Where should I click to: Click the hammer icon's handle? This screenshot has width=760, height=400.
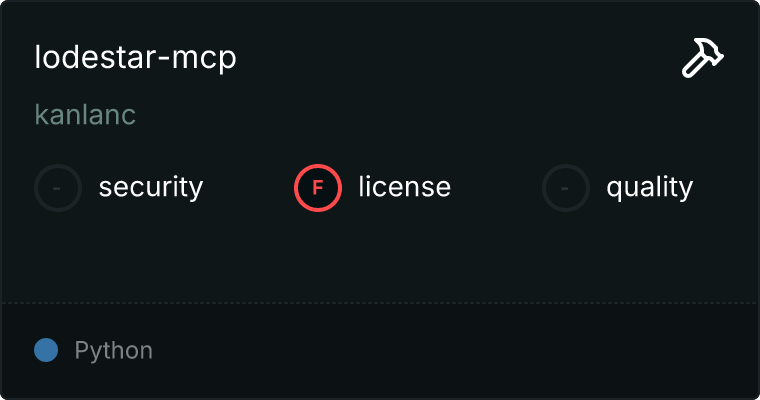coord(693,67)
